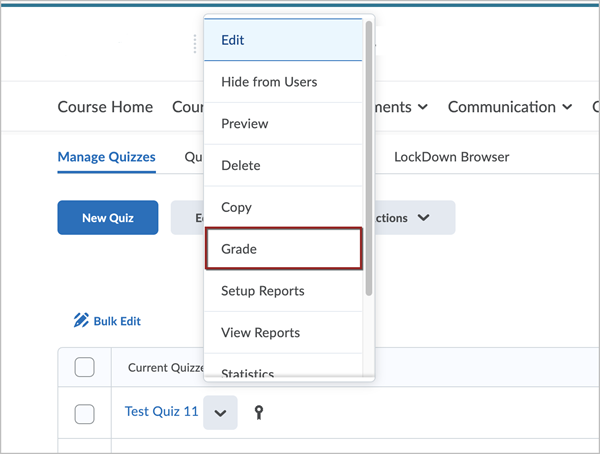This screenshot has height=454, width=600.
Task: Go to Course Home in navbar
Action: [105, 107]
